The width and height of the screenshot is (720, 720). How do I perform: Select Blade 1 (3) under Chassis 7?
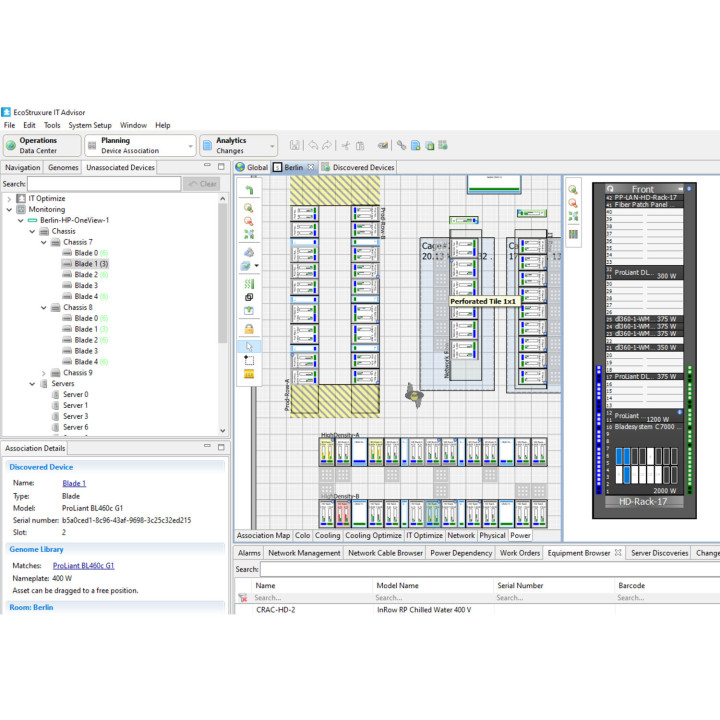91,264
